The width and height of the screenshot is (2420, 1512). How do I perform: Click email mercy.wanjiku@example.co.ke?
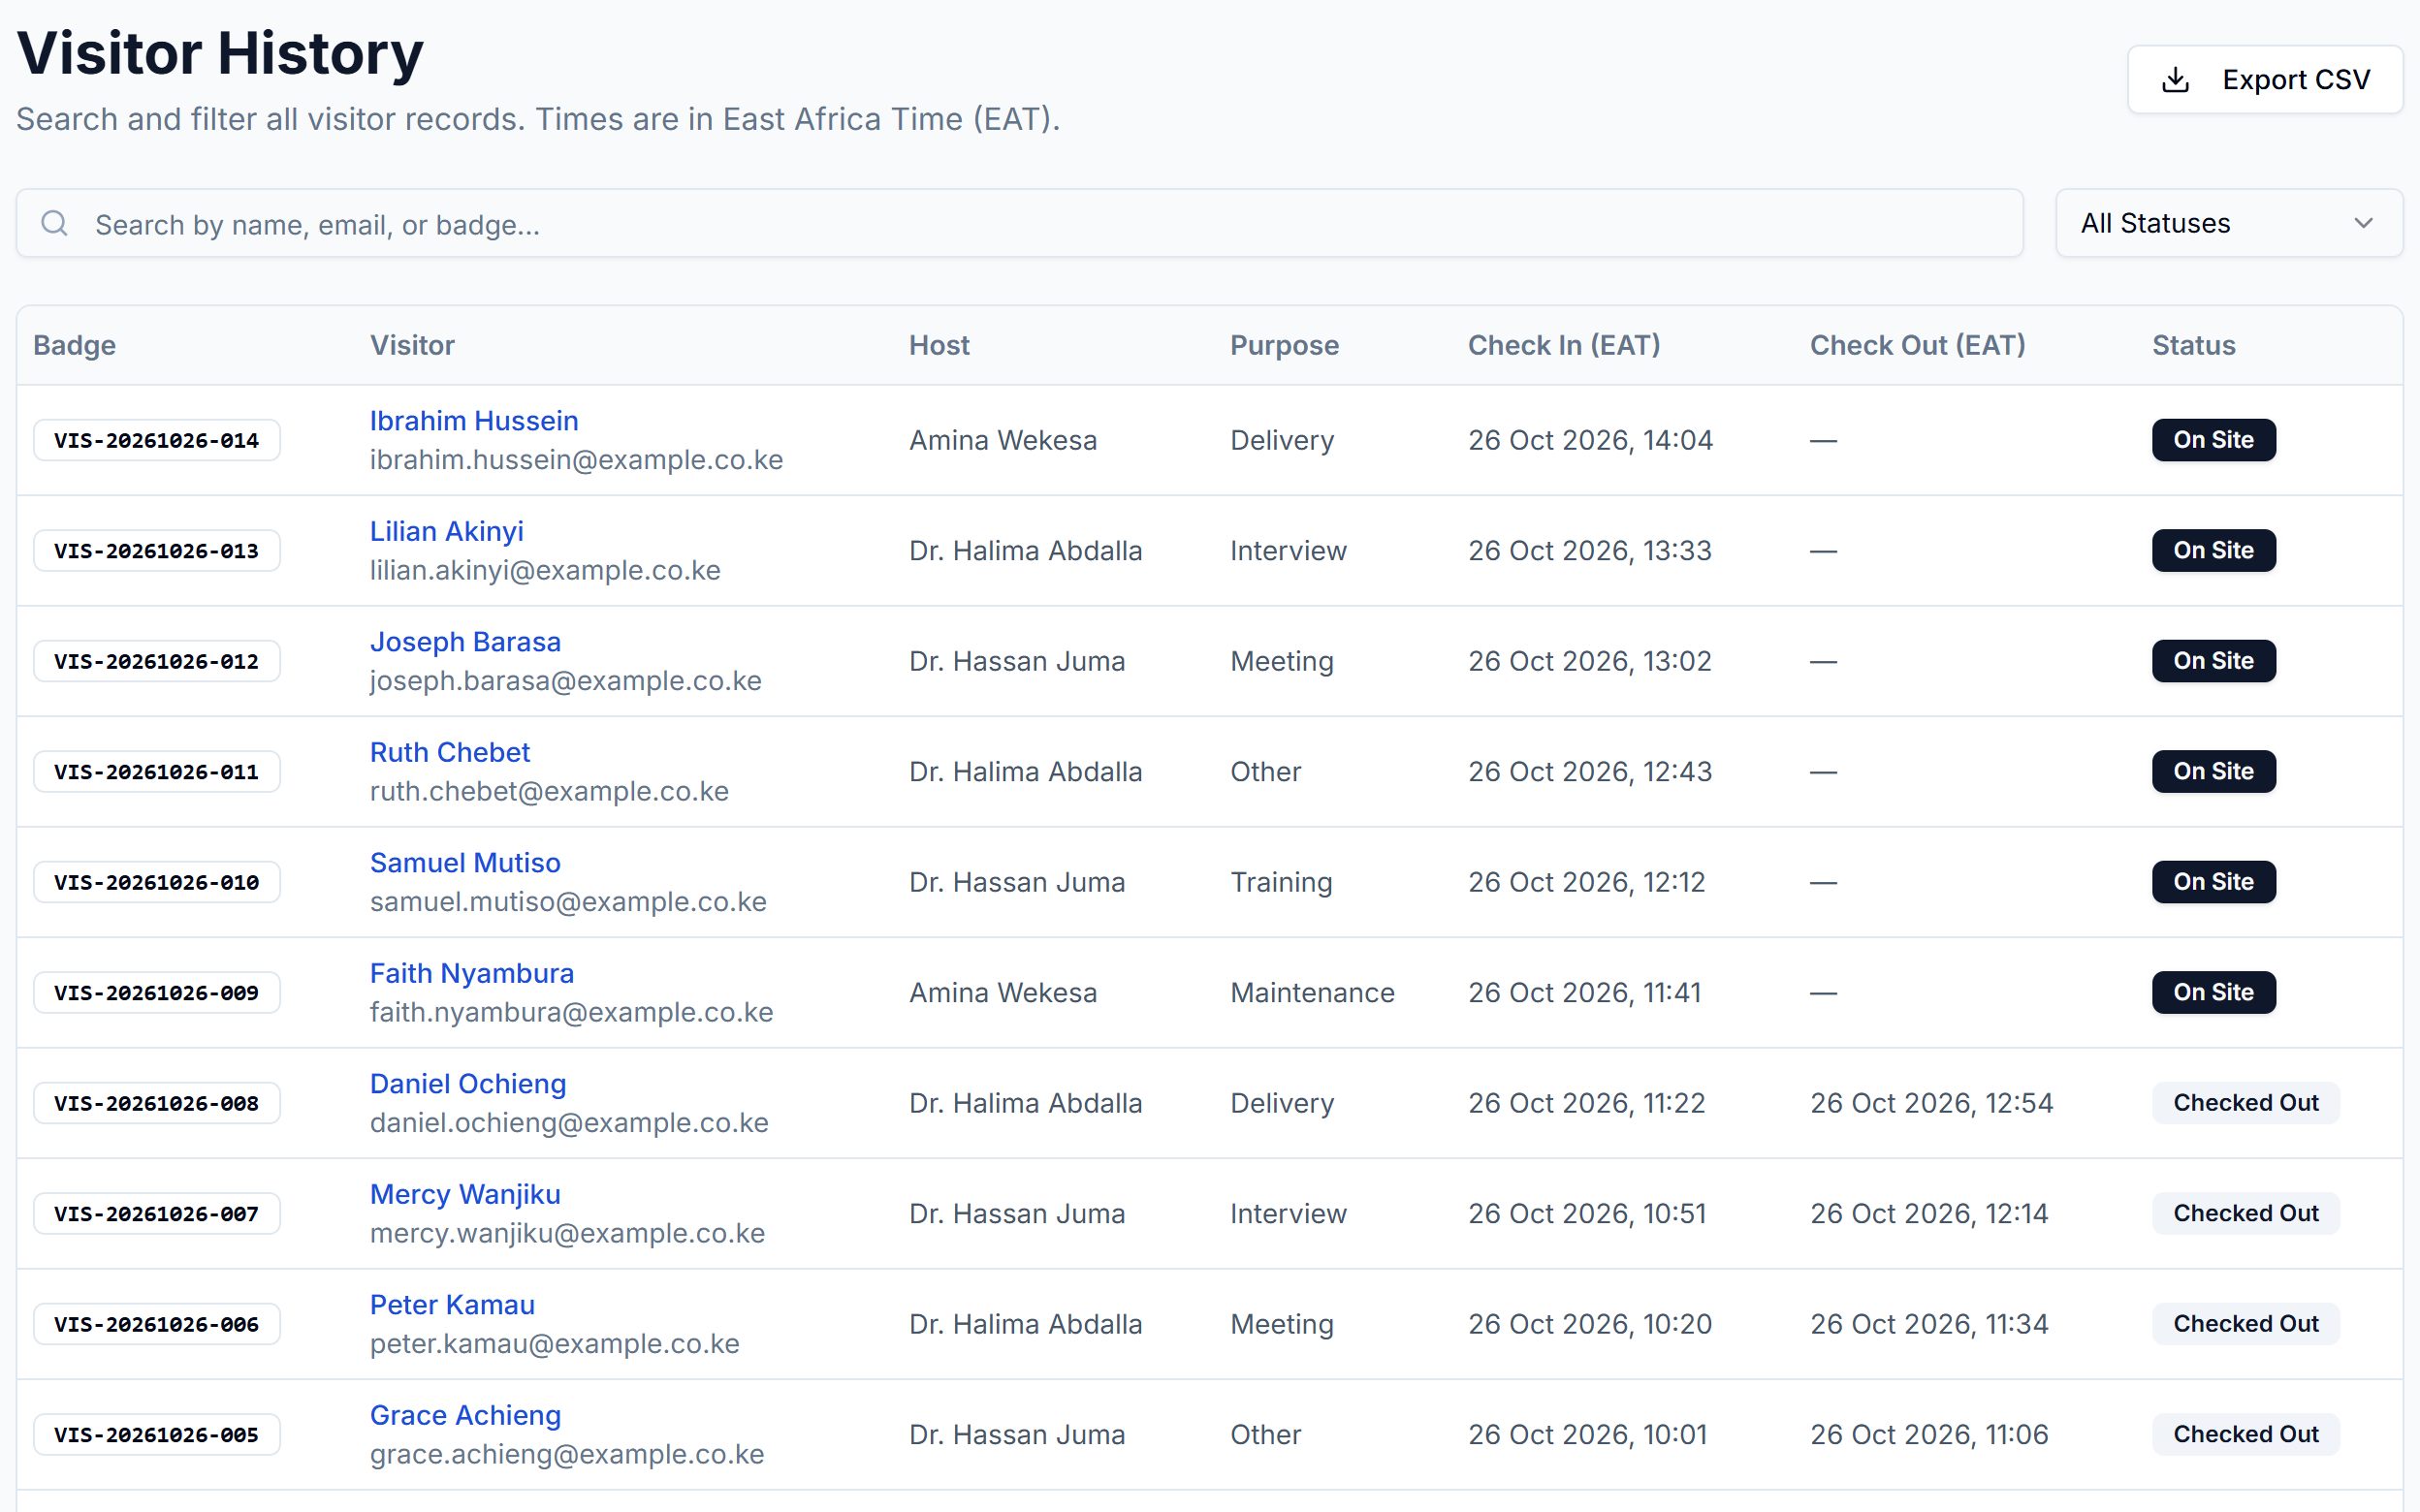point(567,1233)
